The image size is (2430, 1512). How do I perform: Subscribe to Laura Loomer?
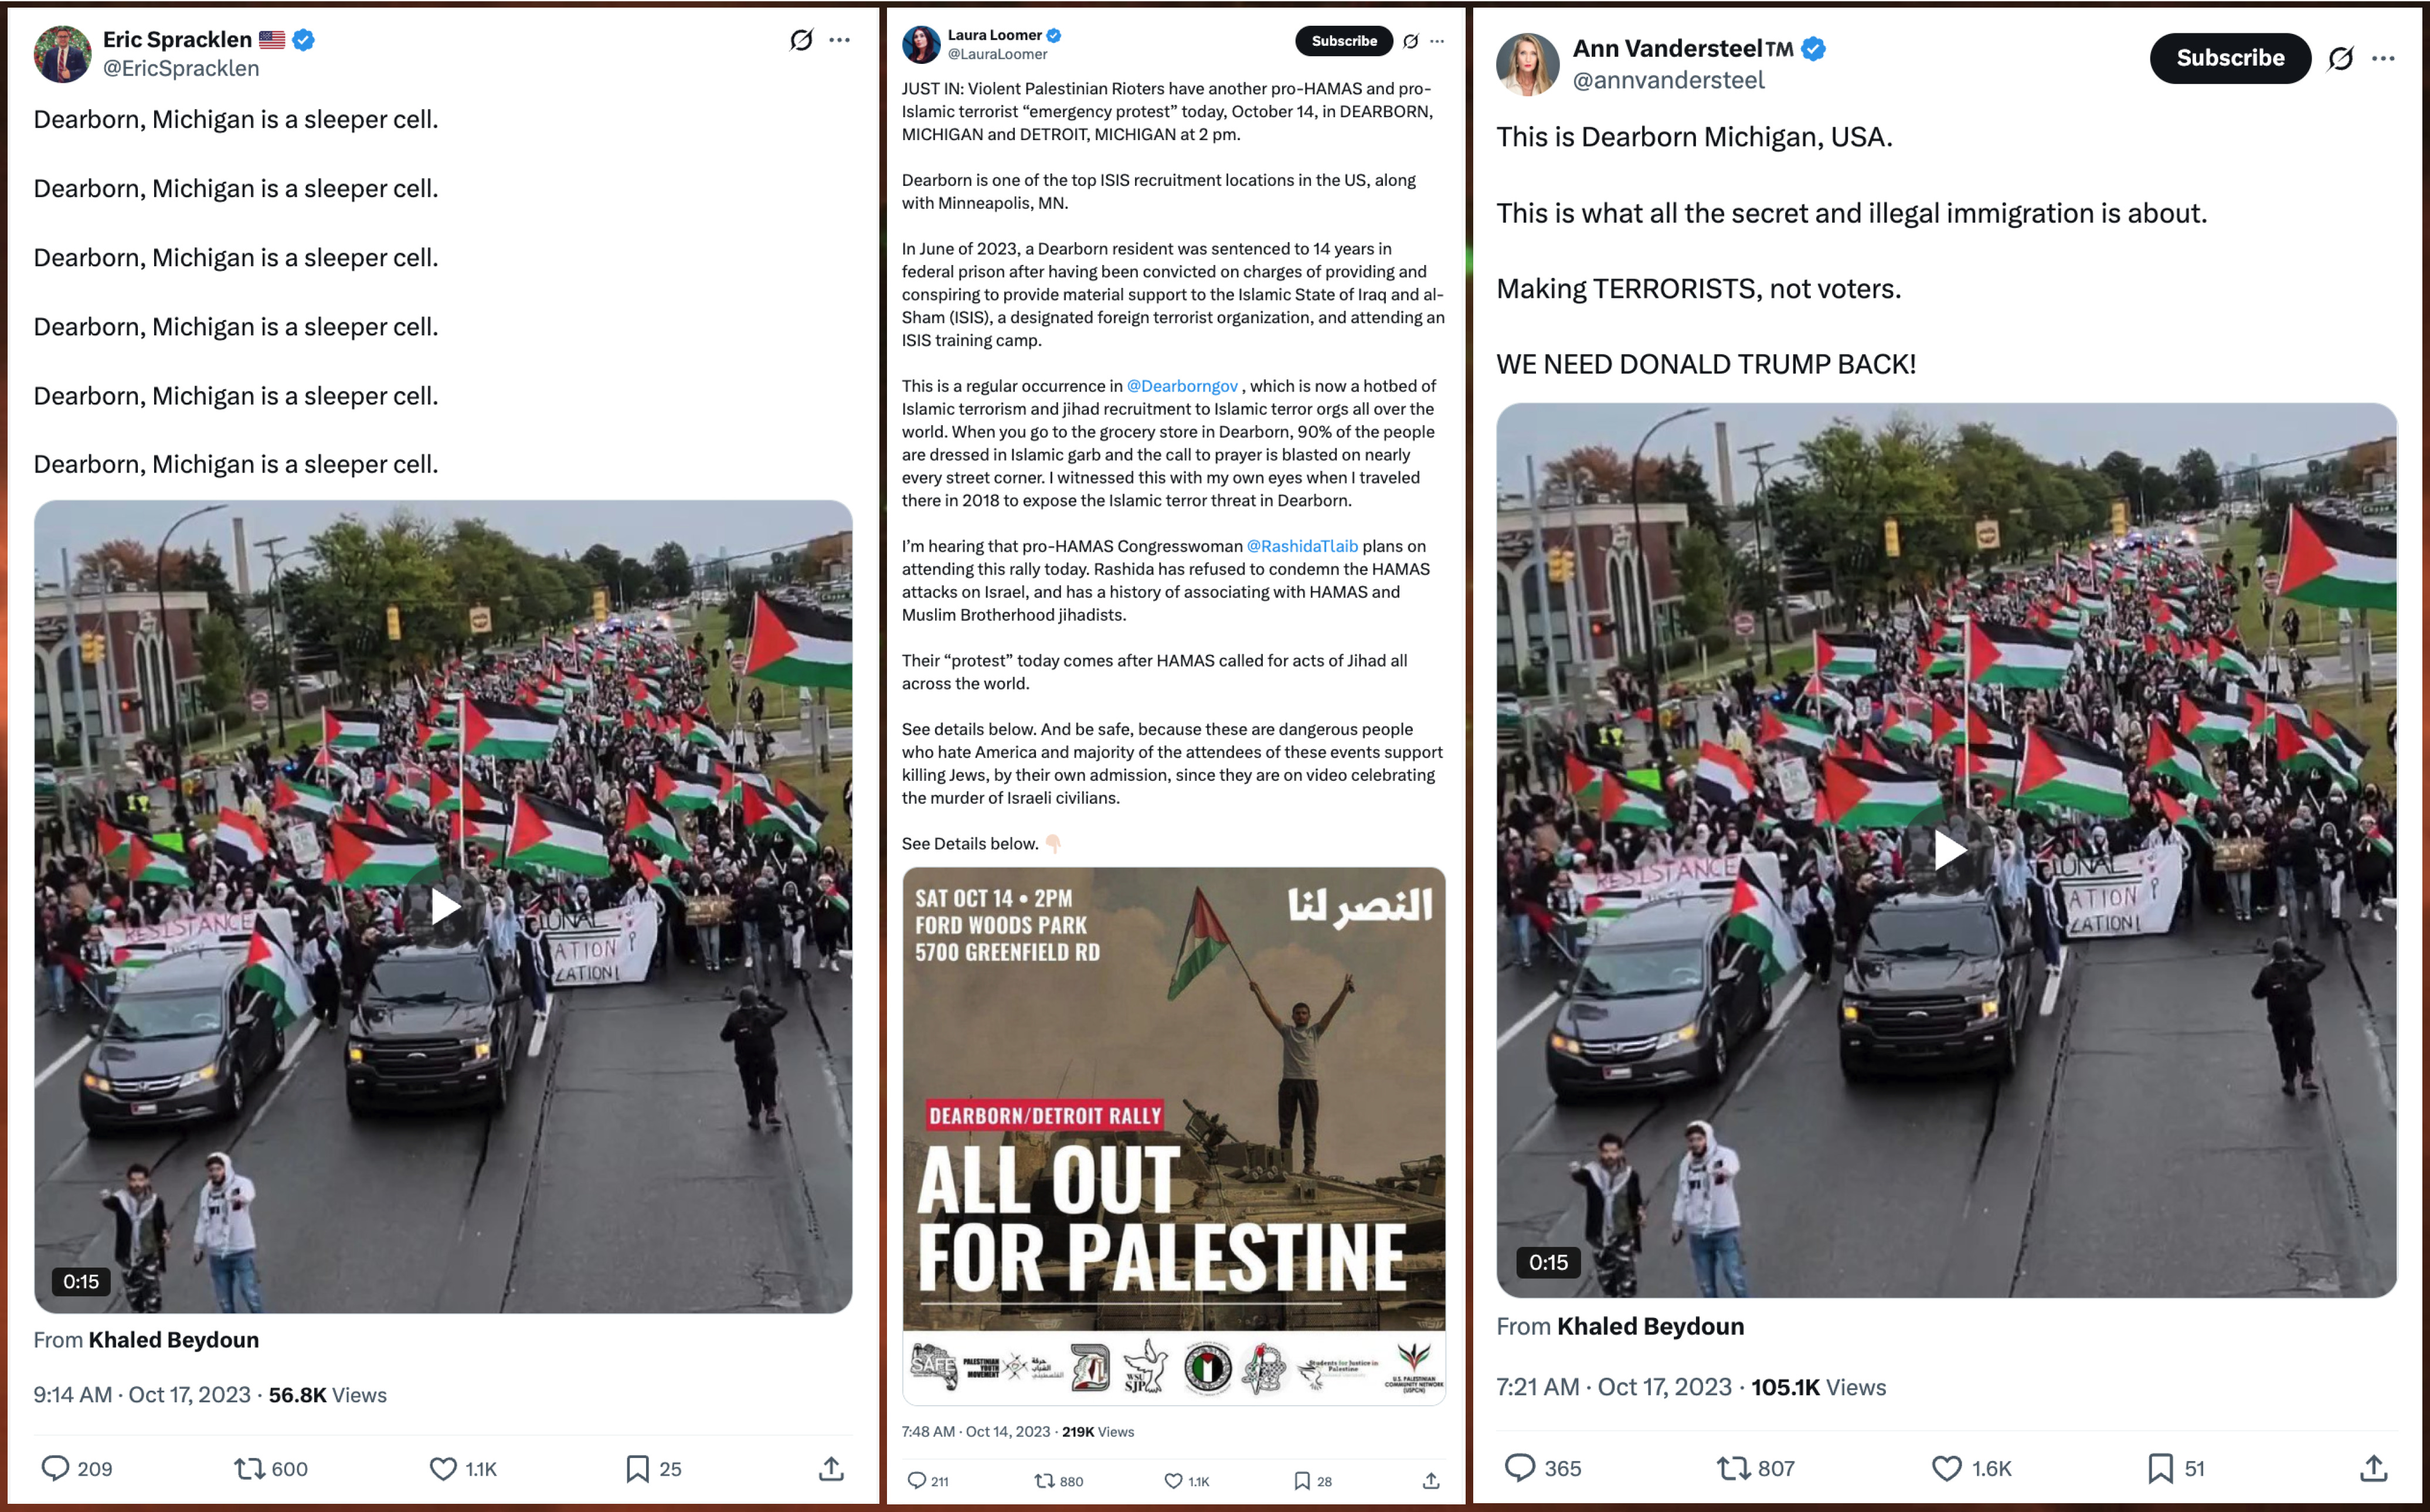pyautogui.click(x=1344, y=41)
